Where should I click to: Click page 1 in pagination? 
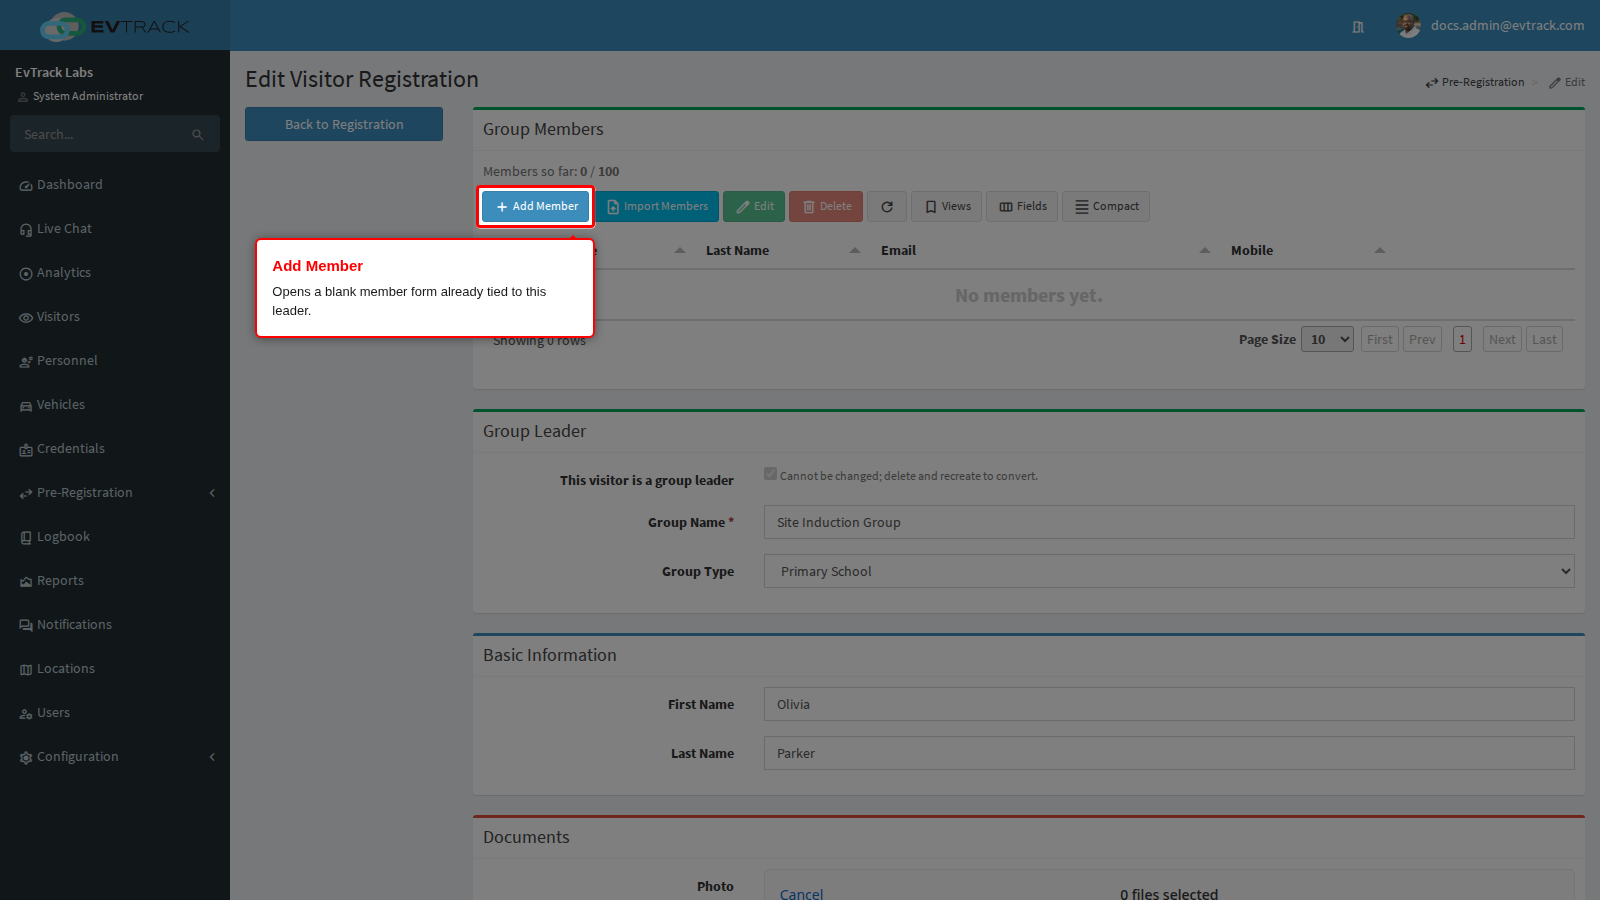coord(1462,339)
